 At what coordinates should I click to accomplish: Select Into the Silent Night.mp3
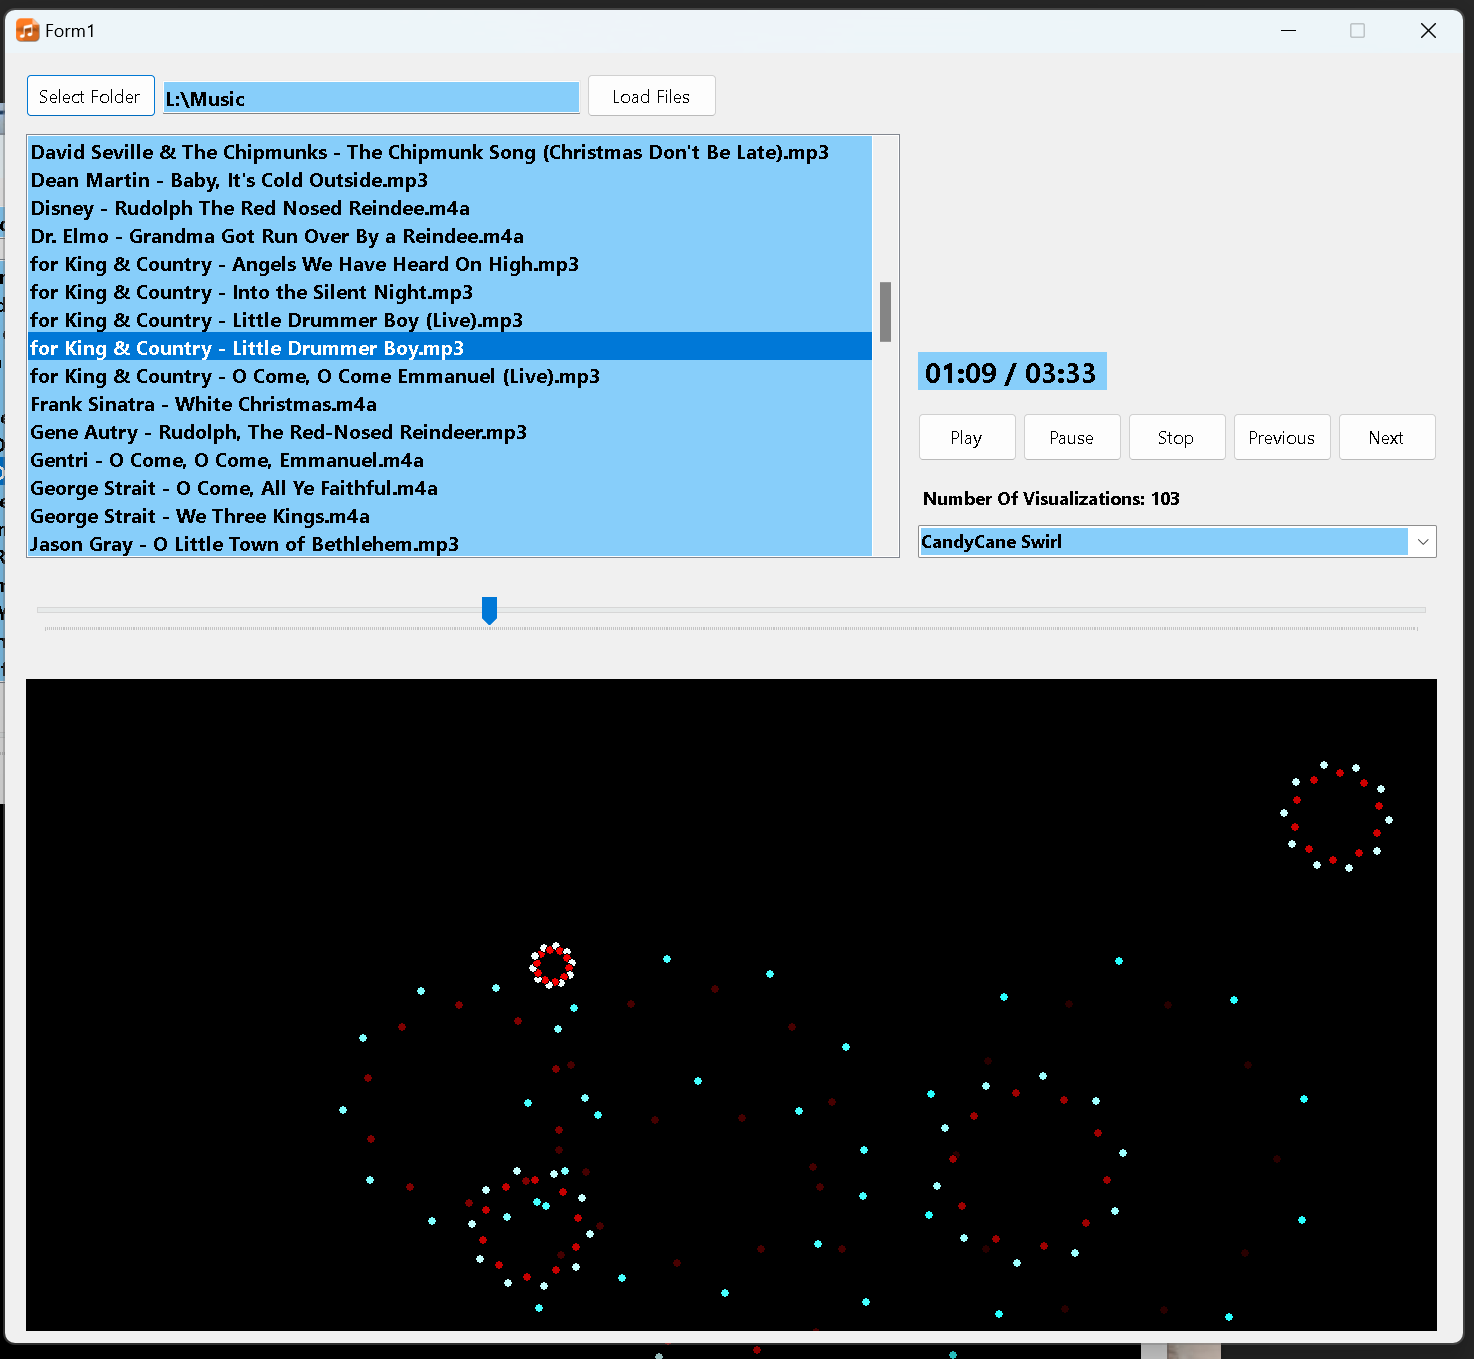pos(450,292)
